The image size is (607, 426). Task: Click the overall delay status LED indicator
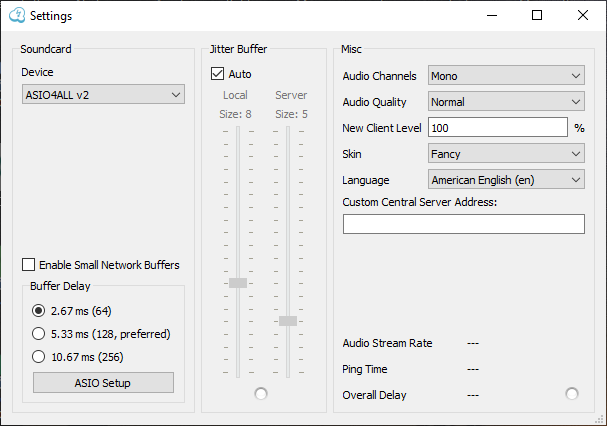coord(572,393)
